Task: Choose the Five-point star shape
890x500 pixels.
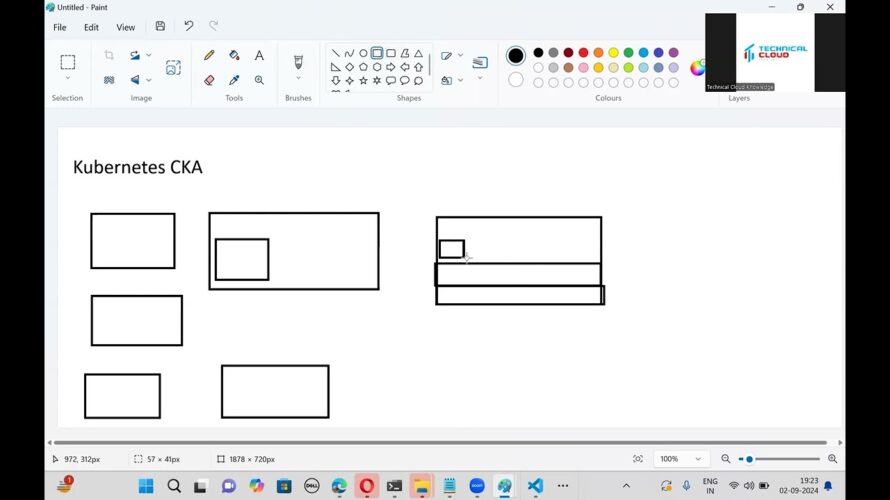Action: pyautogui.click(x=363, y=81)
